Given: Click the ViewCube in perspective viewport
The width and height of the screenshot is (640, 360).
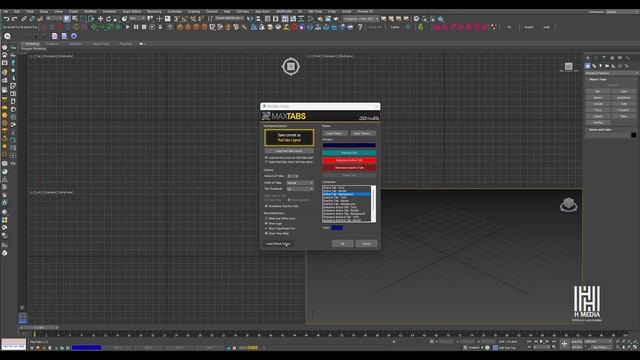Looking at the screenshot, I should [569, 204].
